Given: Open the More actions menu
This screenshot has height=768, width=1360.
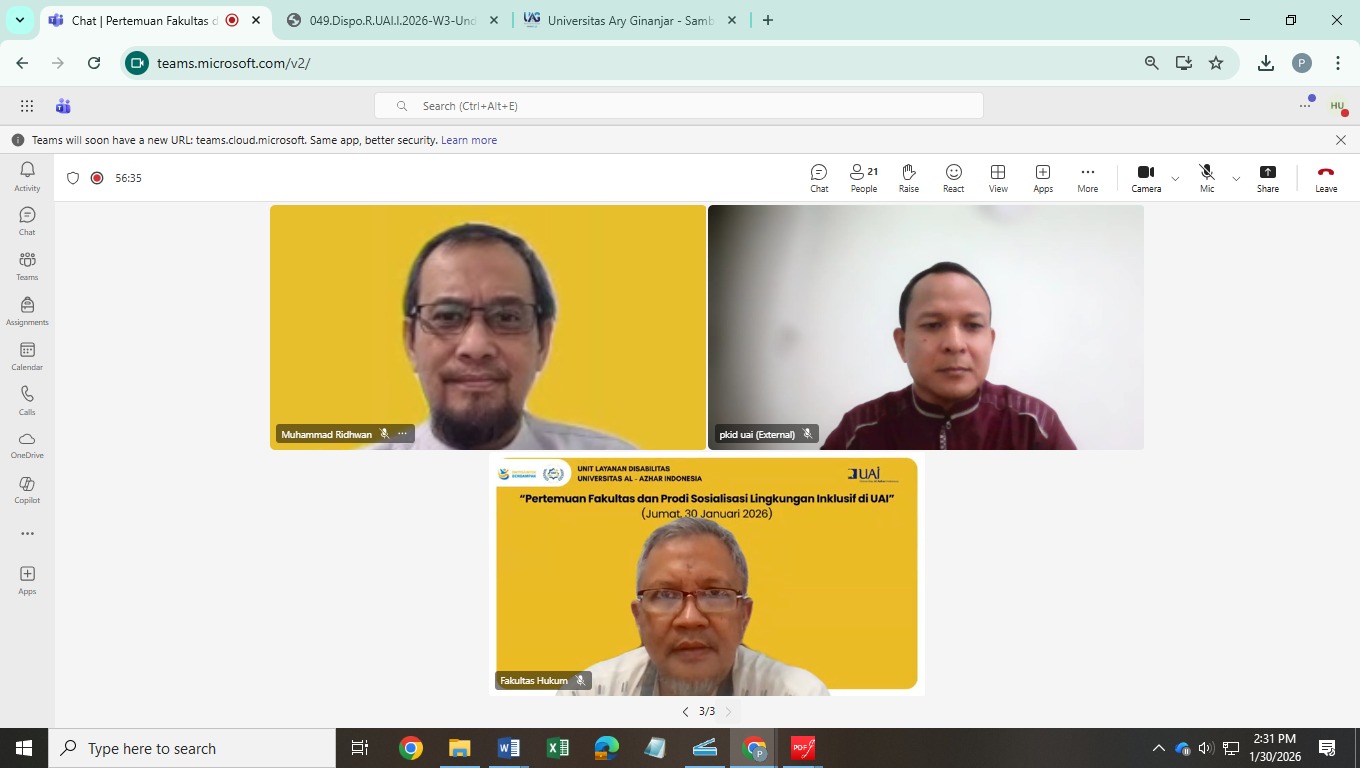Looking at the screenshot, I should click(x=1087, y=178).
